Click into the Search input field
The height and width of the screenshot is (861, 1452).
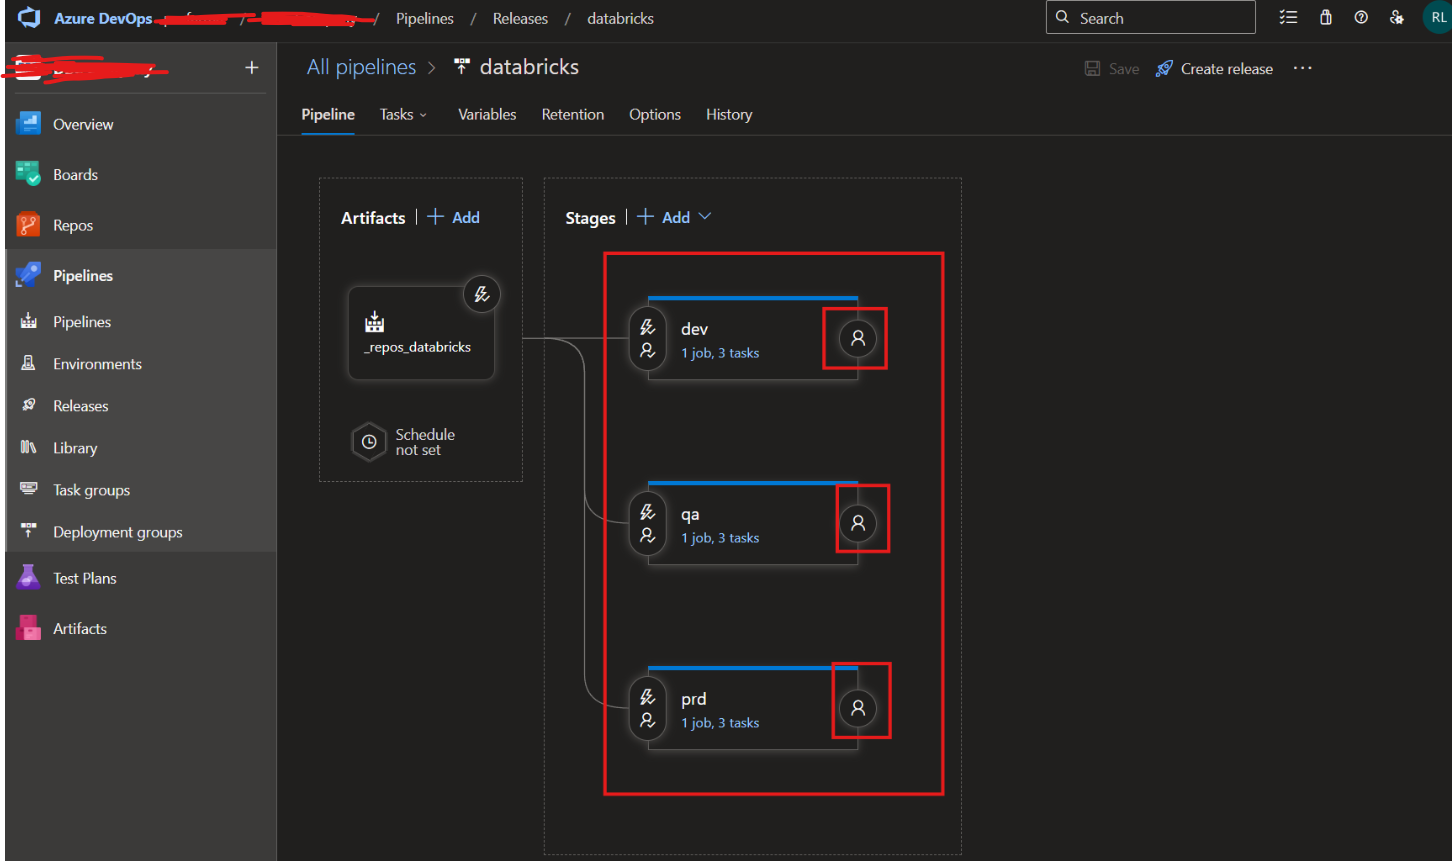tap(1150, 17)
